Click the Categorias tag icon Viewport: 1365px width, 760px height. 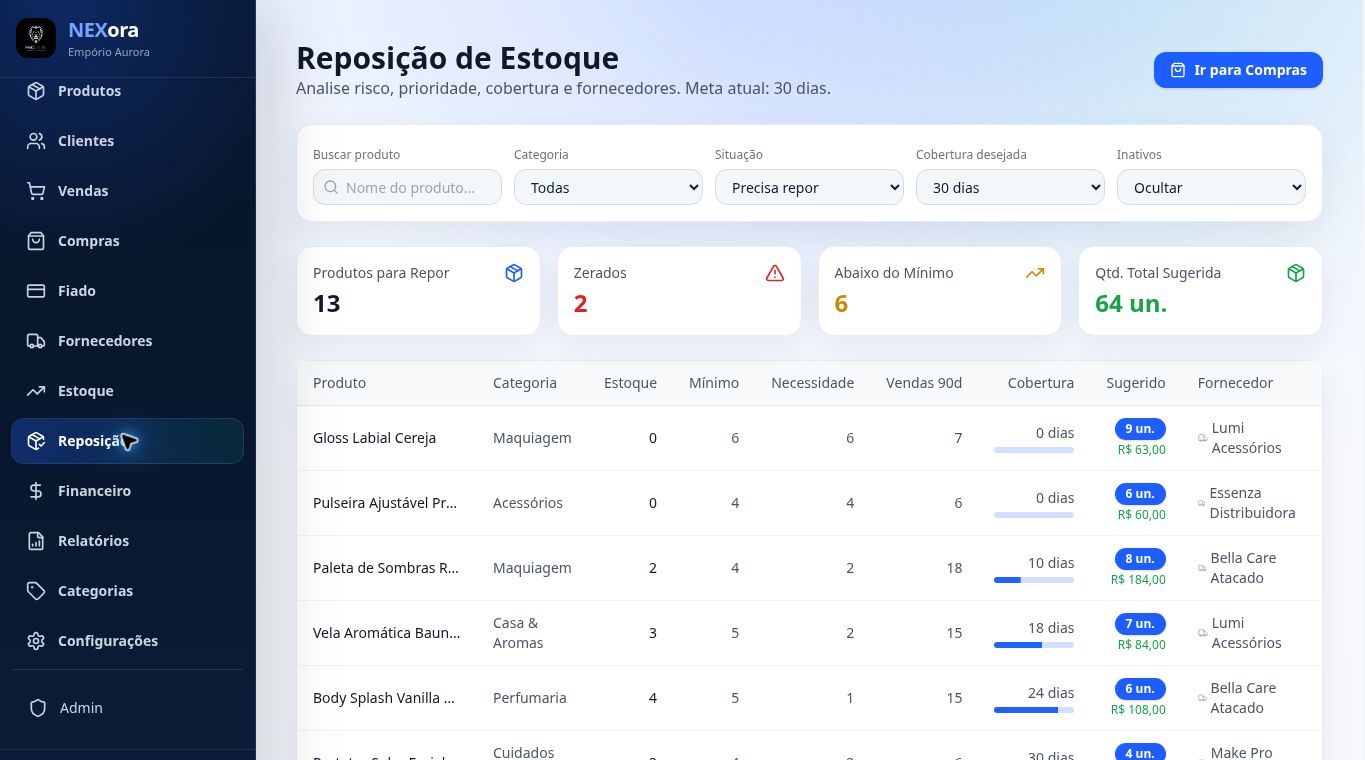(36, 591)
